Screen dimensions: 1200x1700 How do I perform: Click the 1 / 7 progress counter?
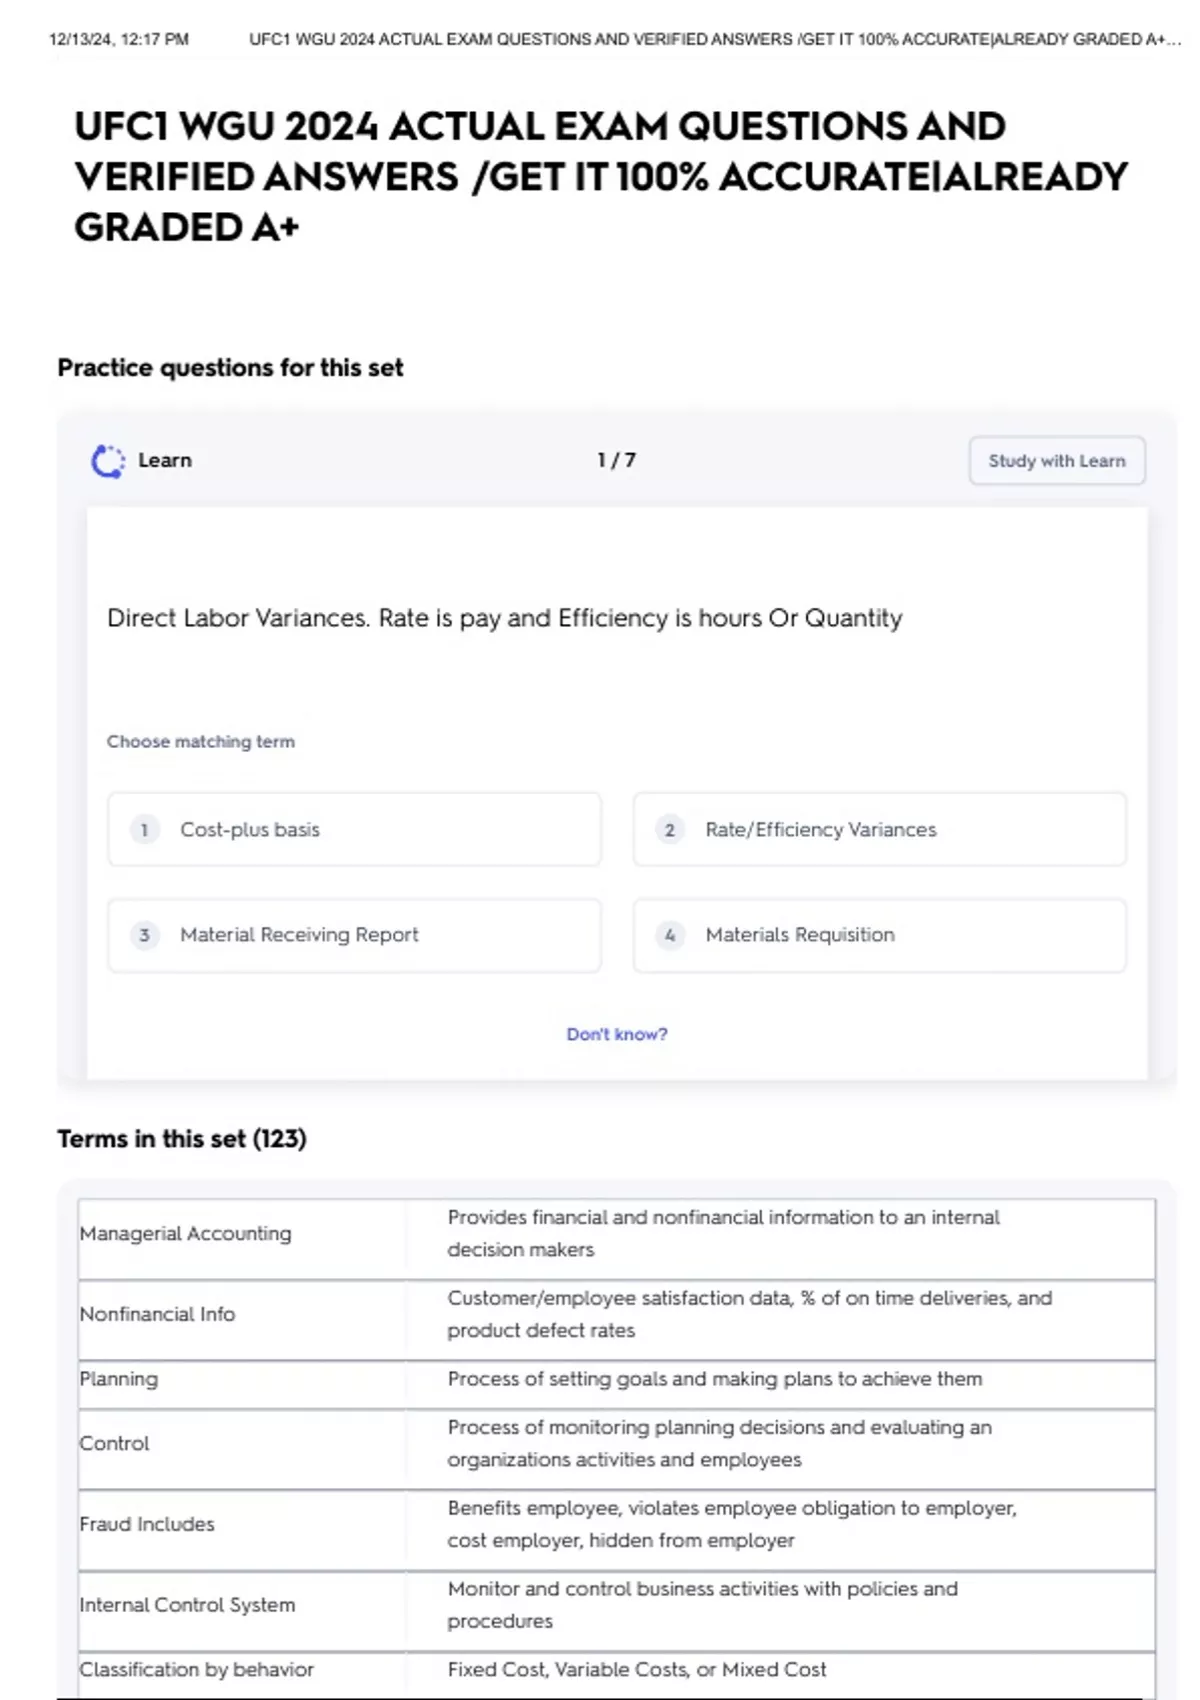[x=616, y=461]
